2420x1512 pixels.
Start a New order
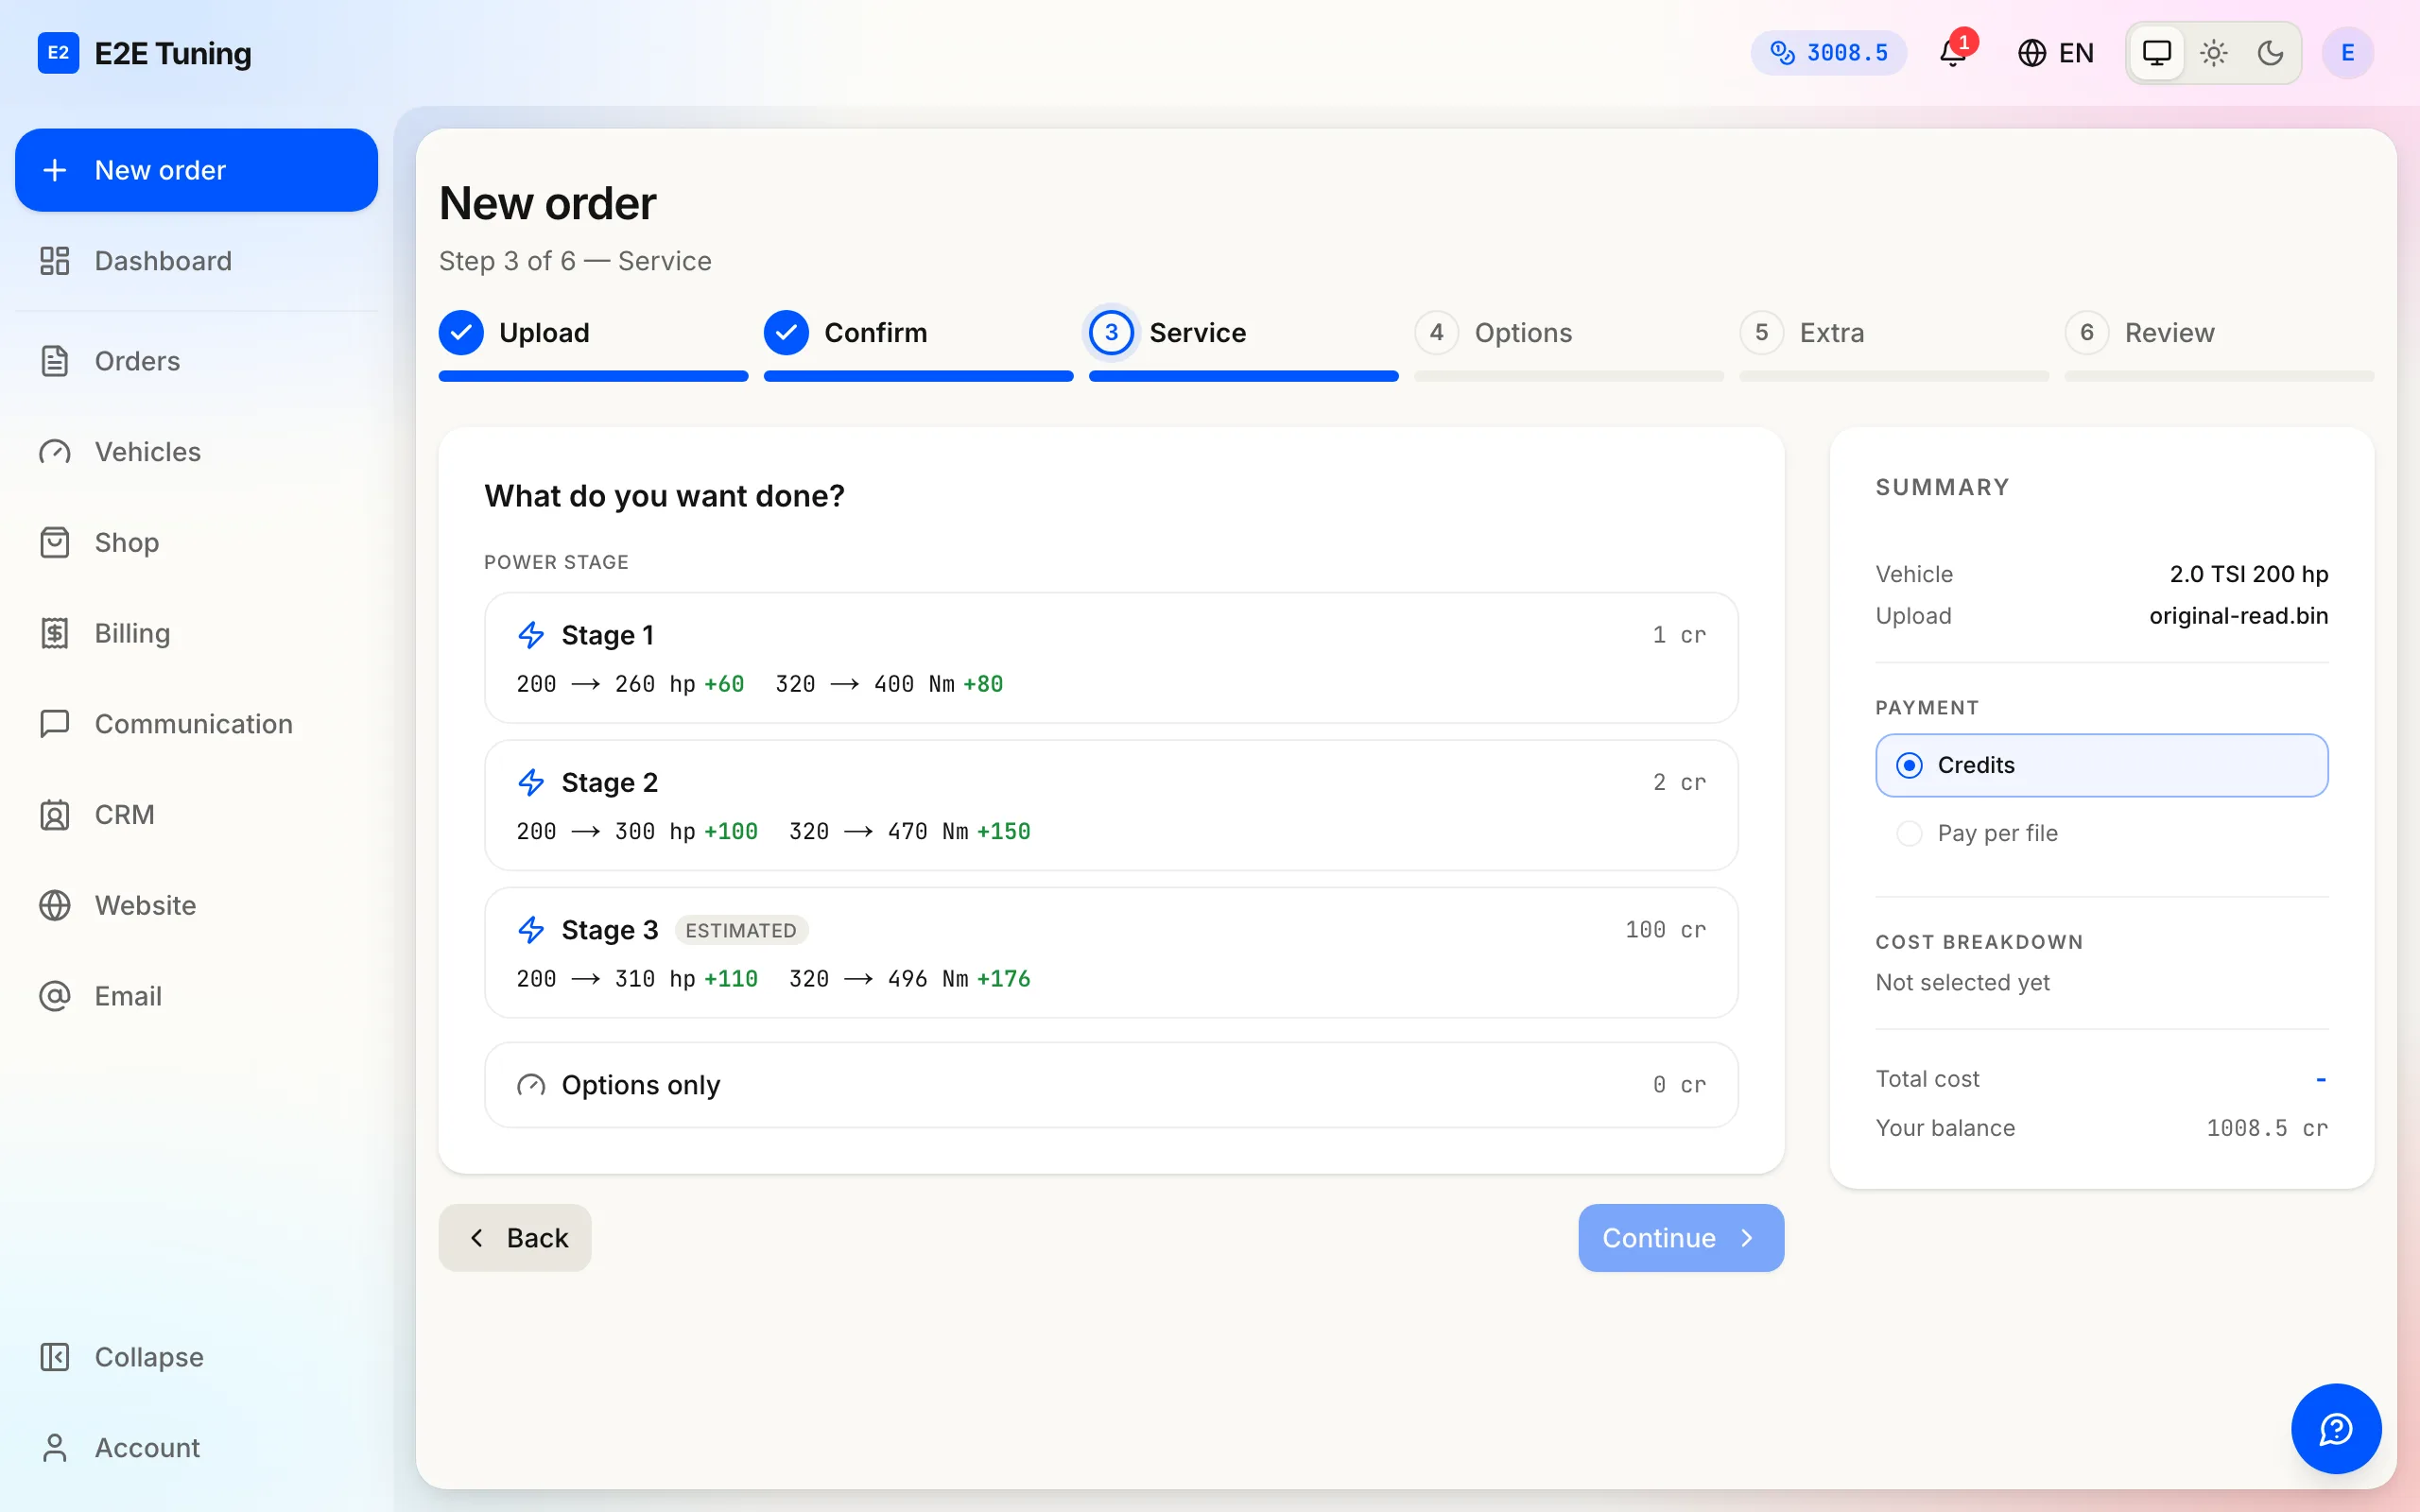[196, 170]
